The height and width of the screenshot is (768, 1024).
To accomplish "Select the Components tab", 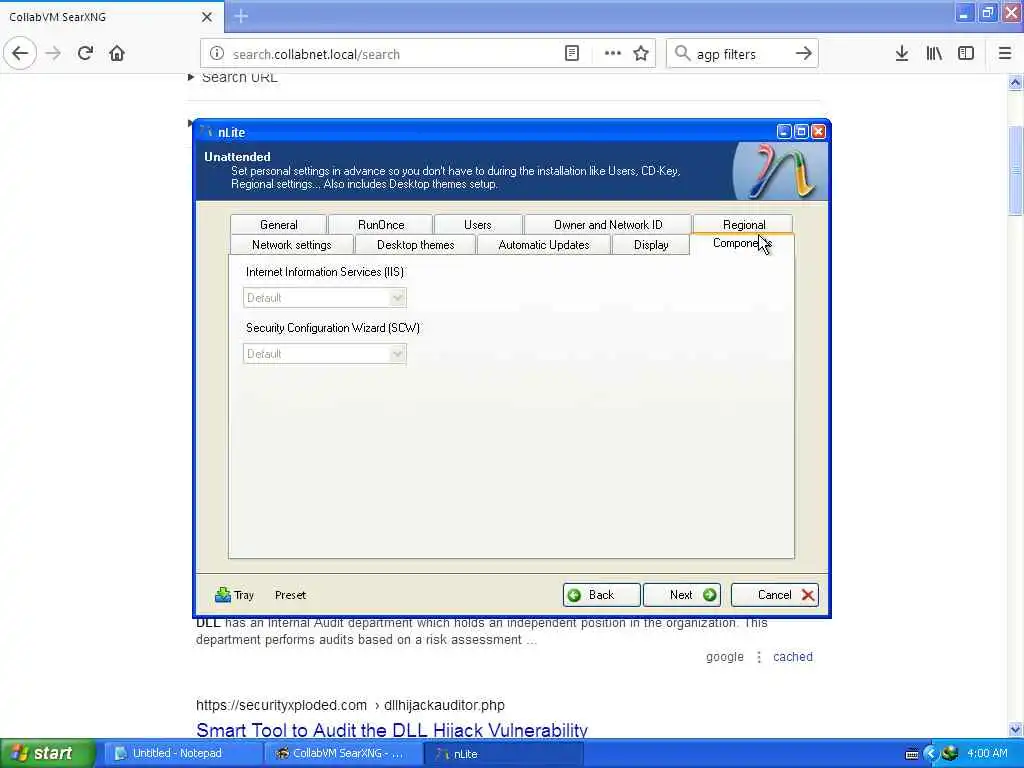I will click(x=742, y=244).
